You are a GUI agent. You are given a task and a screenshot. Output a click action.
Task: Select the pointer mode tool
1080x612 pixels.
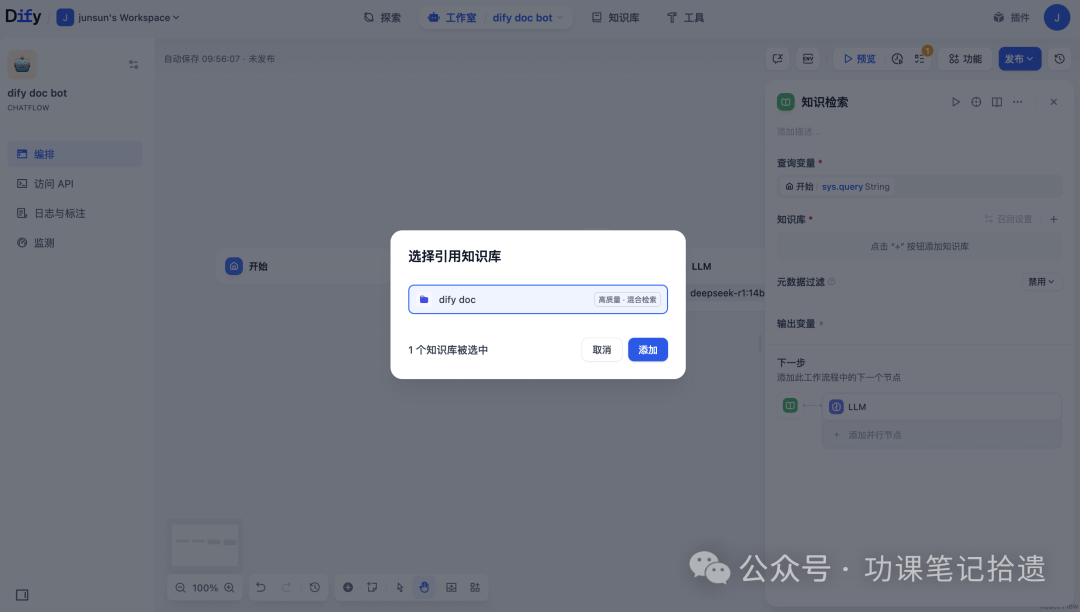(400, 587)
